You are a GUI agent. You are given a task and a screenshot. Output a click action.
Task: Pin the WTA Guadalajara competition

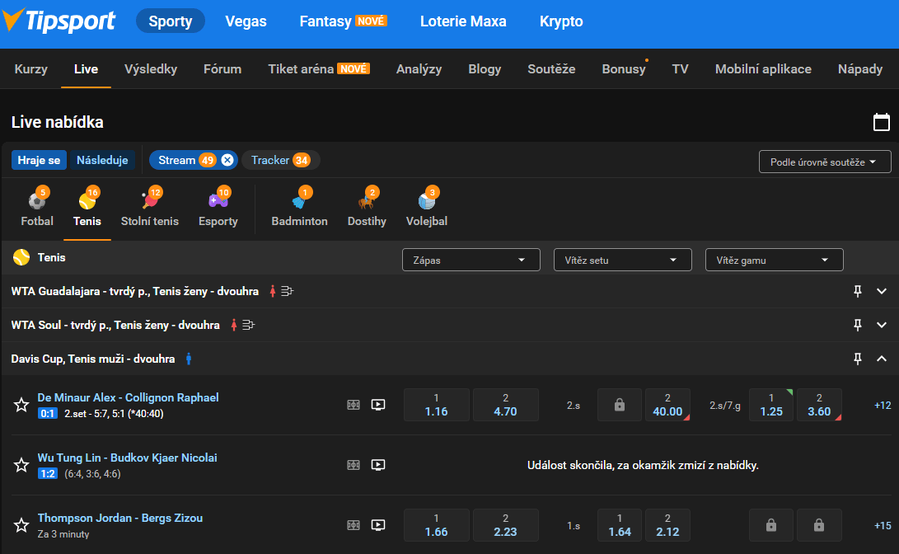click(x=858, y=291)
